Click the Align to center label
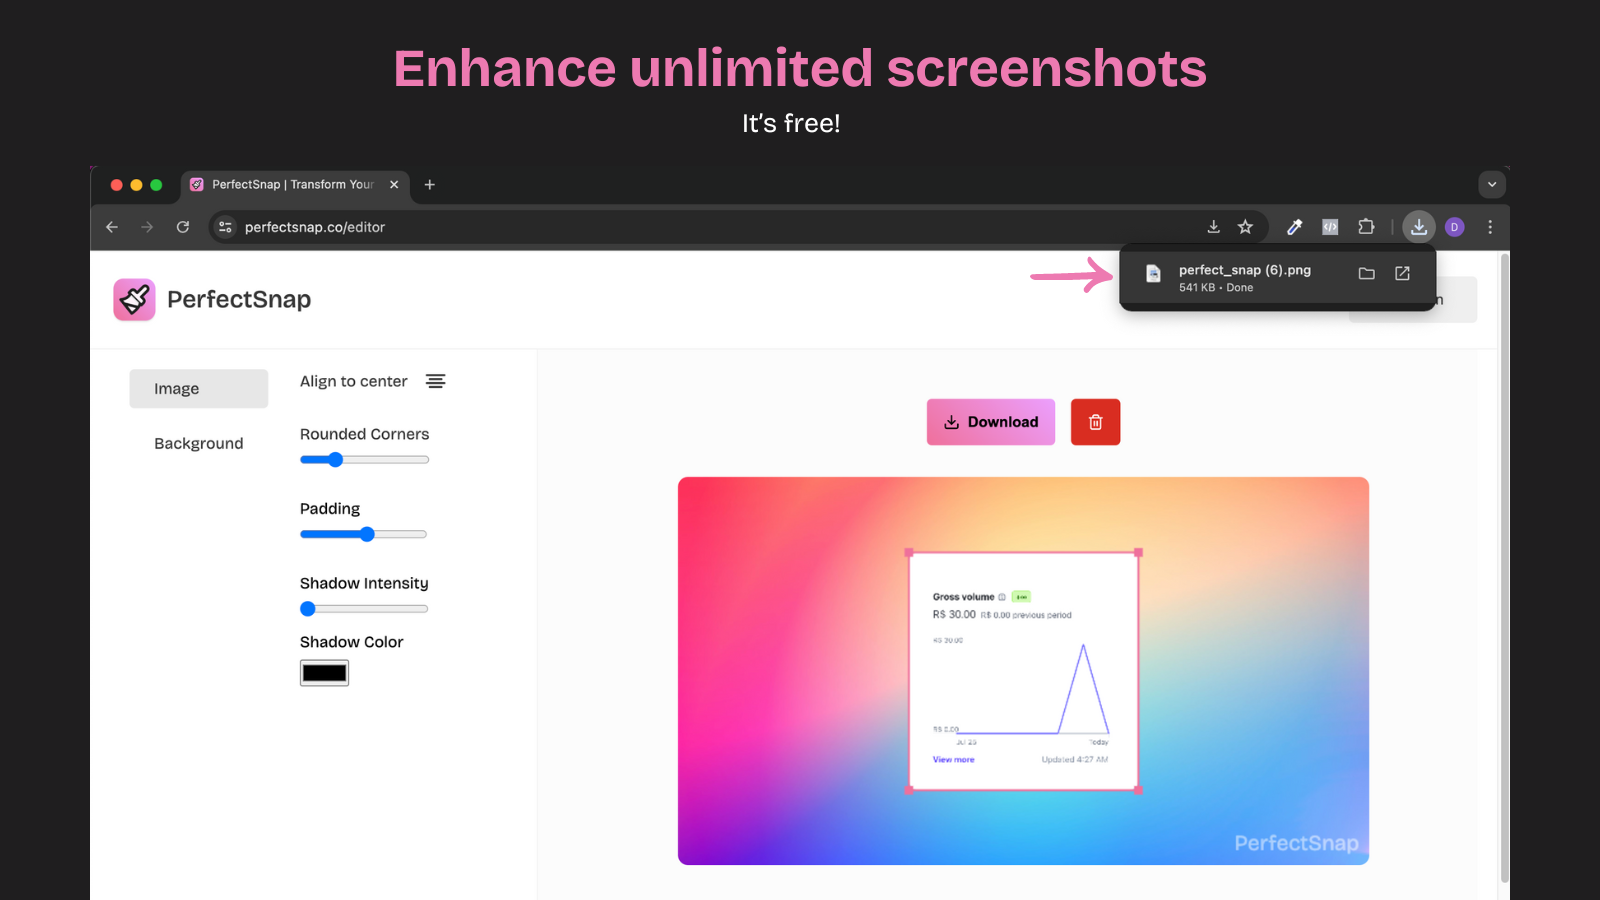The image size is (1600, 900). (x=354, y=381)
